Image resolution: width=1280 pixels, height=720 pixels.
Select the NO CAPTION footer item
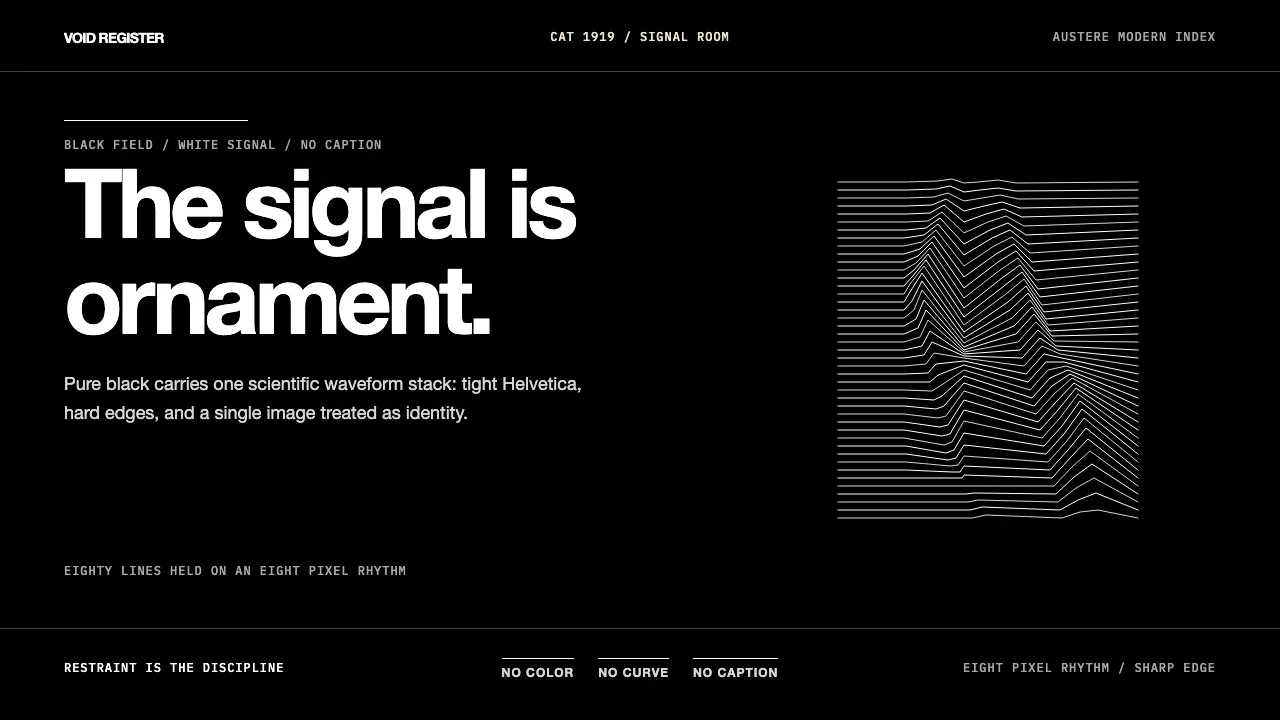pyautogui.click(x=735, y=670)
